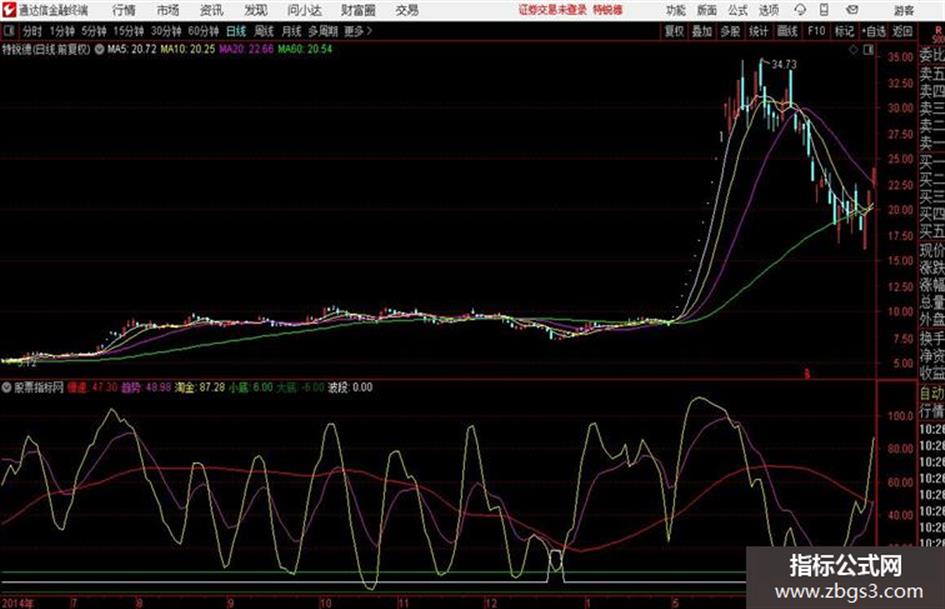Viewport: 945px width, 609px height.
Task: Click the 2014年 date axis label
Action: pyautogui.click(x=18, y=602)
